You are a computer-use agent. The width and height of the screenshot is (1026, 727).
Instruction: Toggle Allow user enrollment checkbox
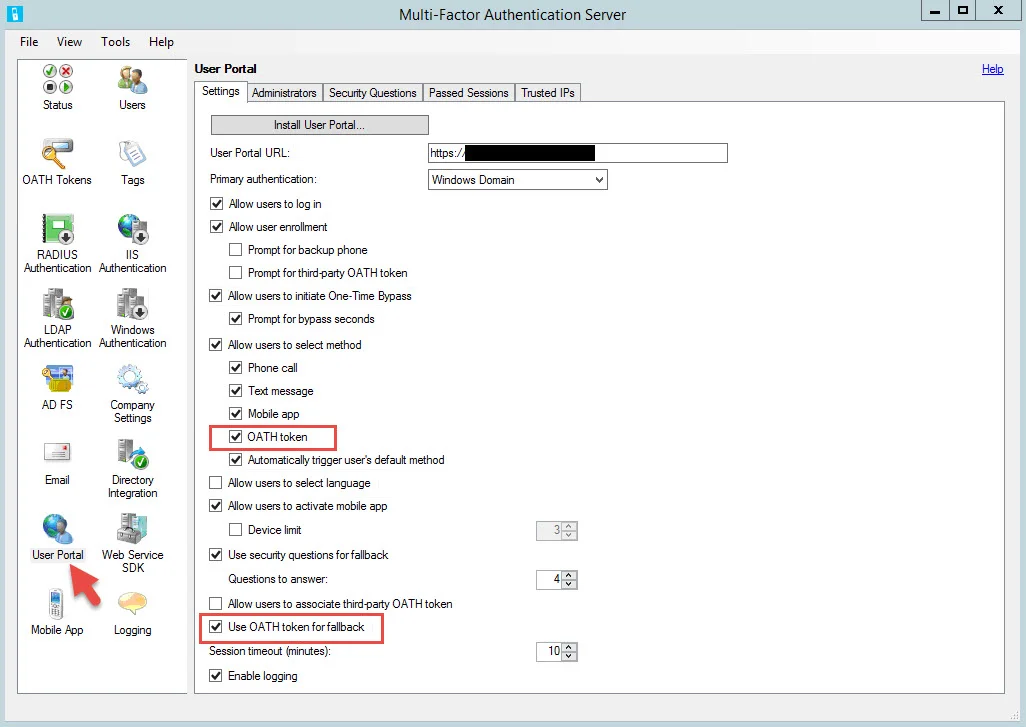(217, 227)
